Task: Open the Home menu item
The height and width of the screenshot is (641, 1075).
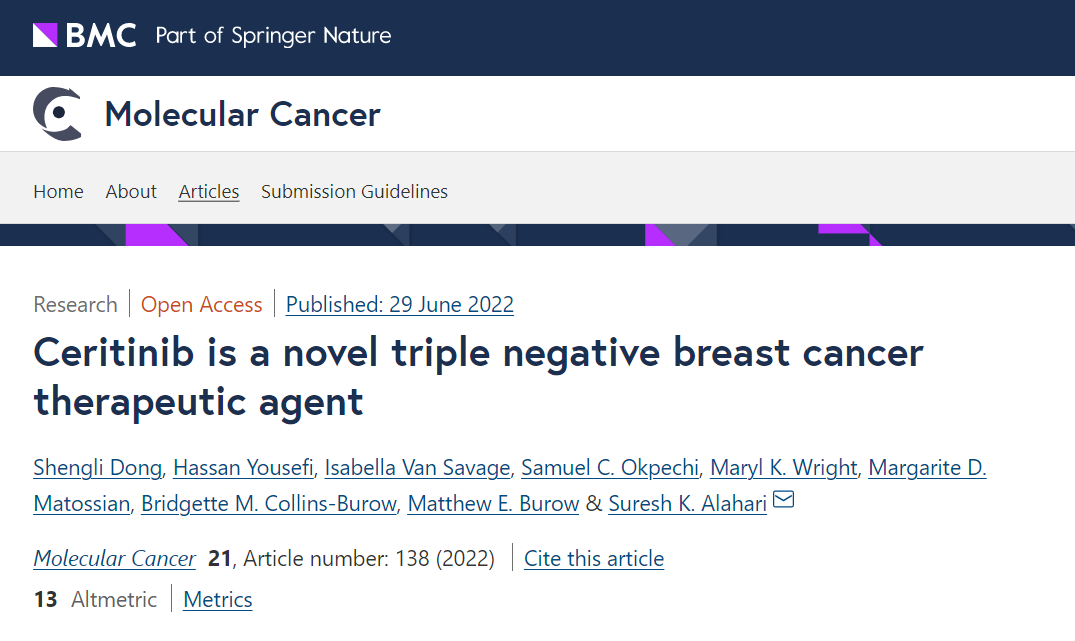Action: click(x=58, y=191)
